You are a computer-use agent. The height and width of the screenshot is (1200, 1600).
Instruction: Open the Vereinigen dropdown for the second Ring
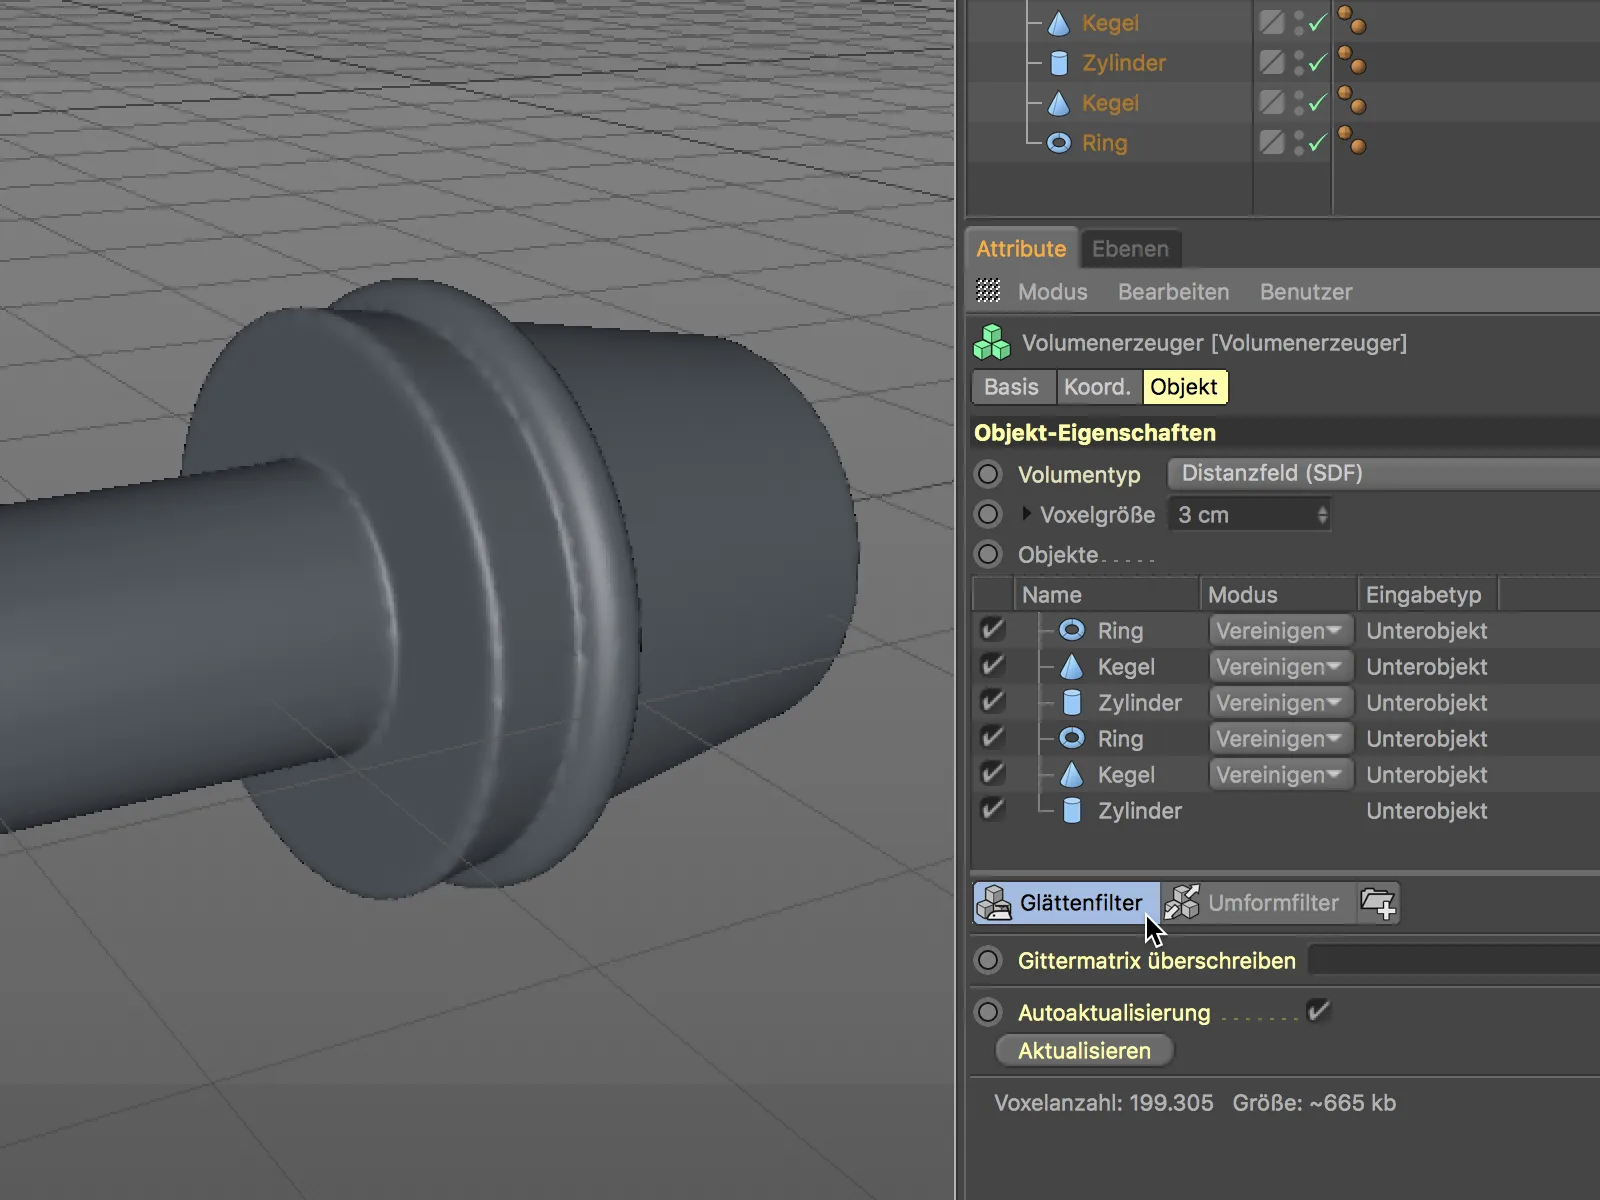[x=1280, y=739]
